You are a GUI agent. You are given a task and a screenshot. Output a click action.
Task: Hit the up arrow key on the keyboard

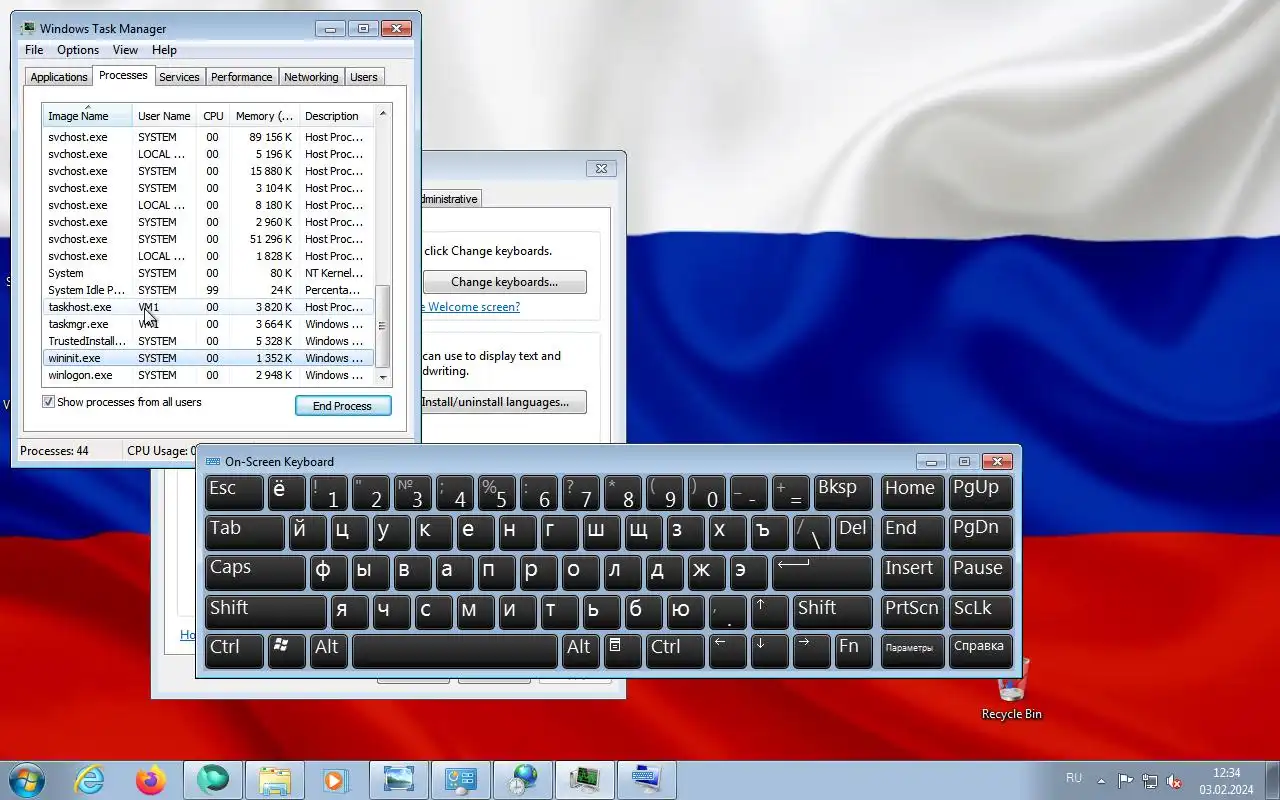[770, 611]
